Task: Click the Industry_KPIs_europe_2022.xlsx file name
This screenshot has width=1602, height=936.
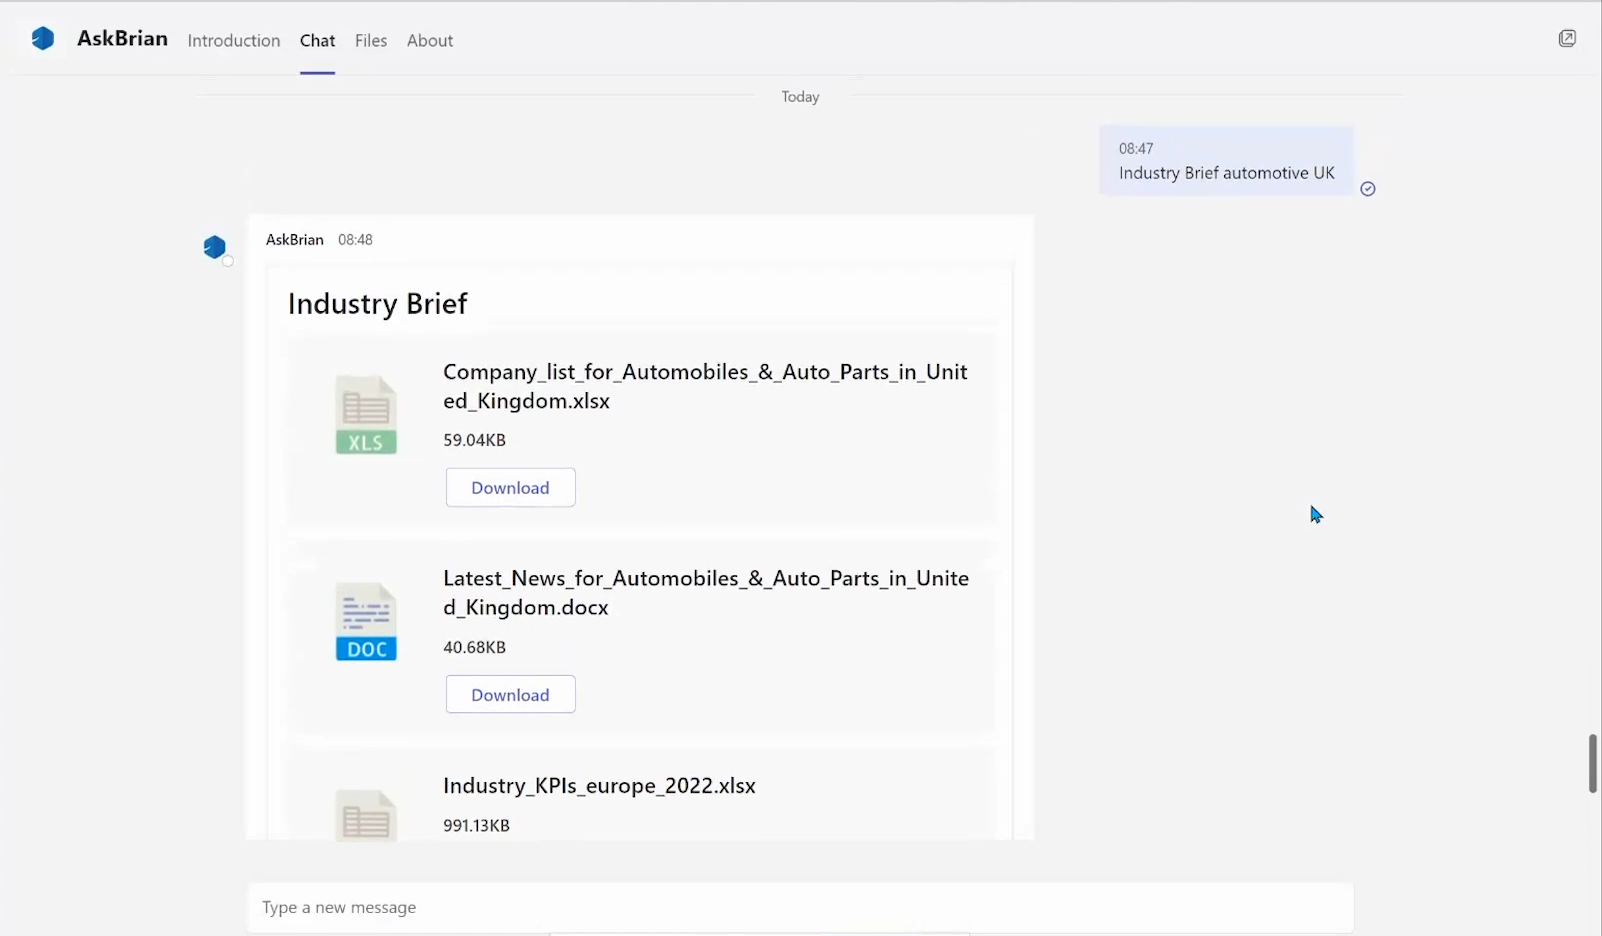Action: point(600,786)
